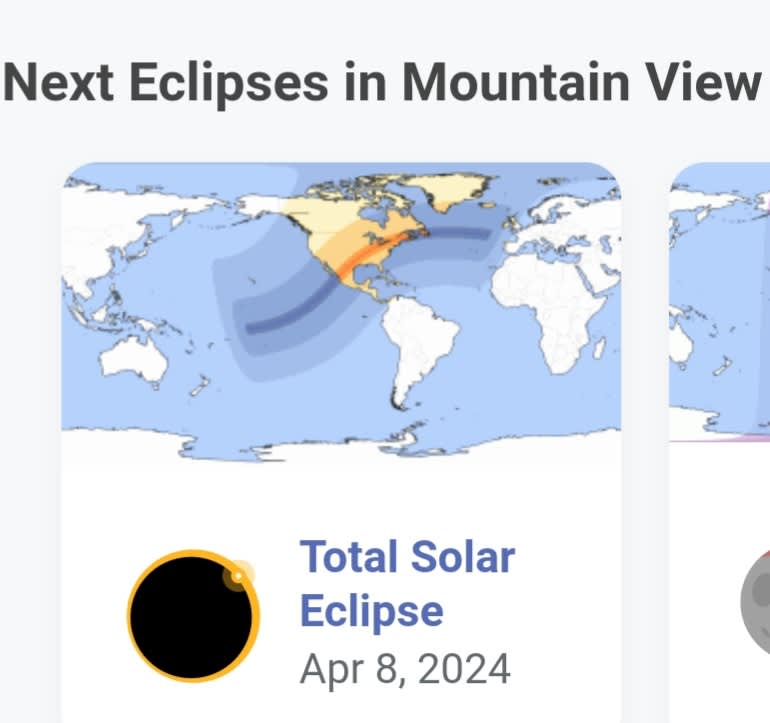Screen dimensions: 770x723
Task: Click the diamond-ring glint on the eclipse icon
Action: click(238, 575)
